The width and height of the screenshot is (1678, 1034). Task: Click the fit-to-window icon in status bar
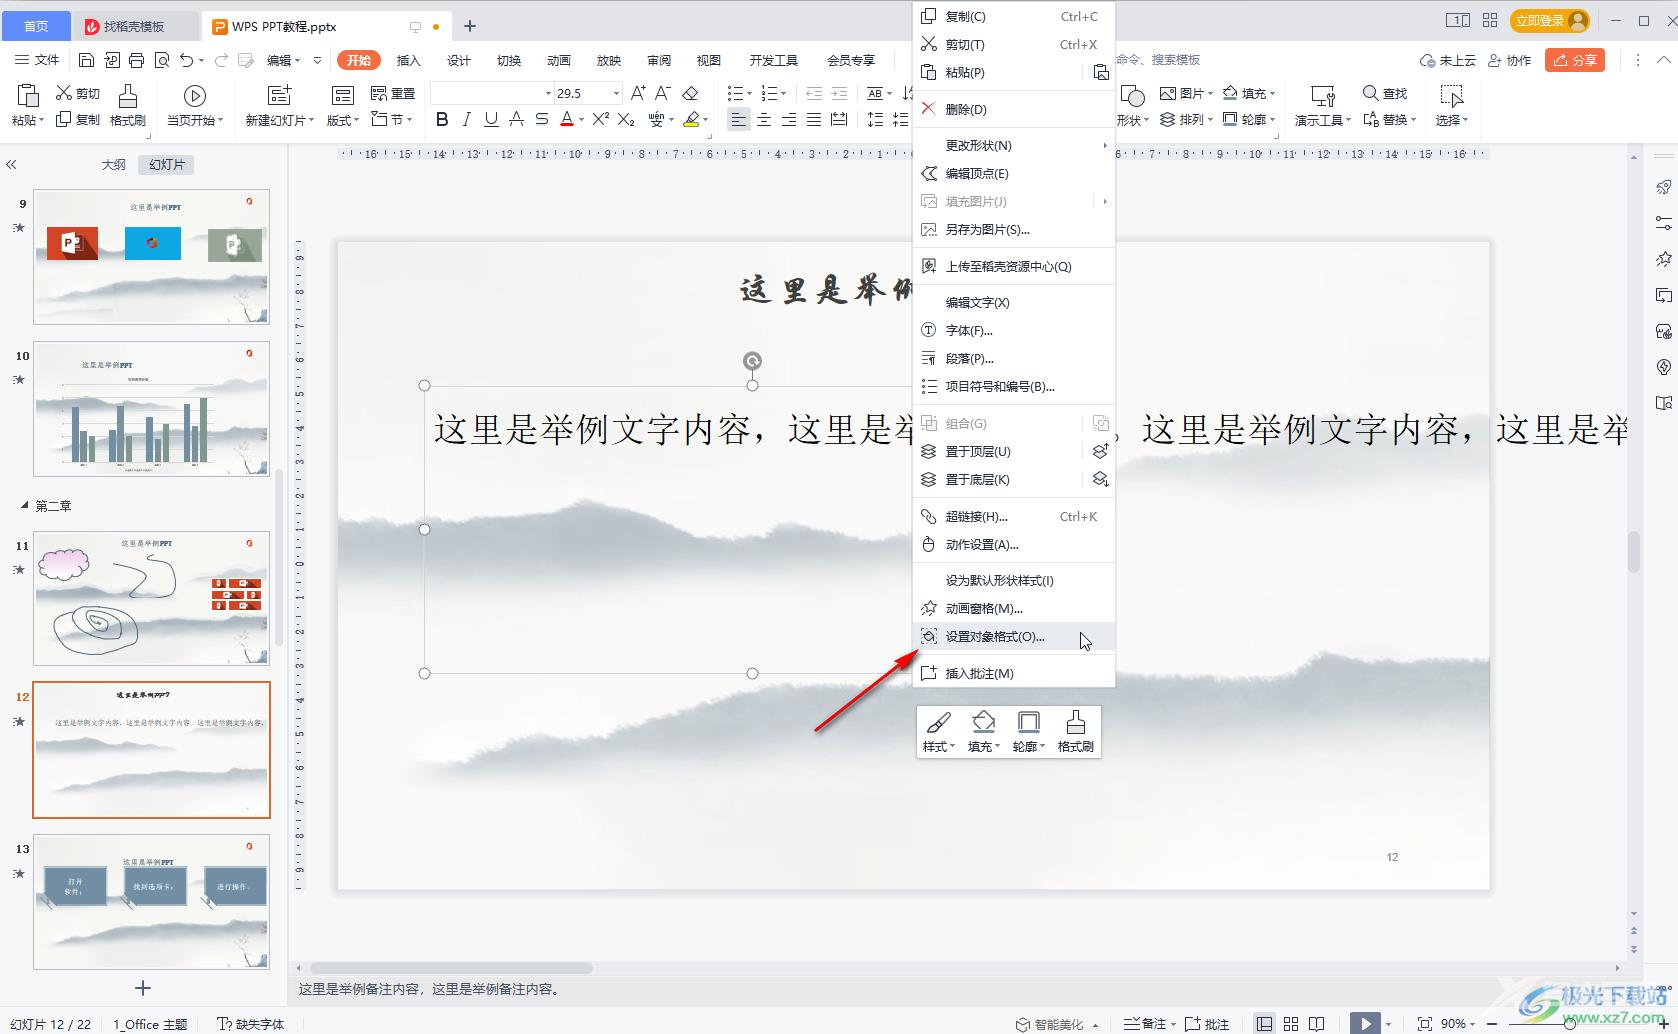point(1425,1024)
